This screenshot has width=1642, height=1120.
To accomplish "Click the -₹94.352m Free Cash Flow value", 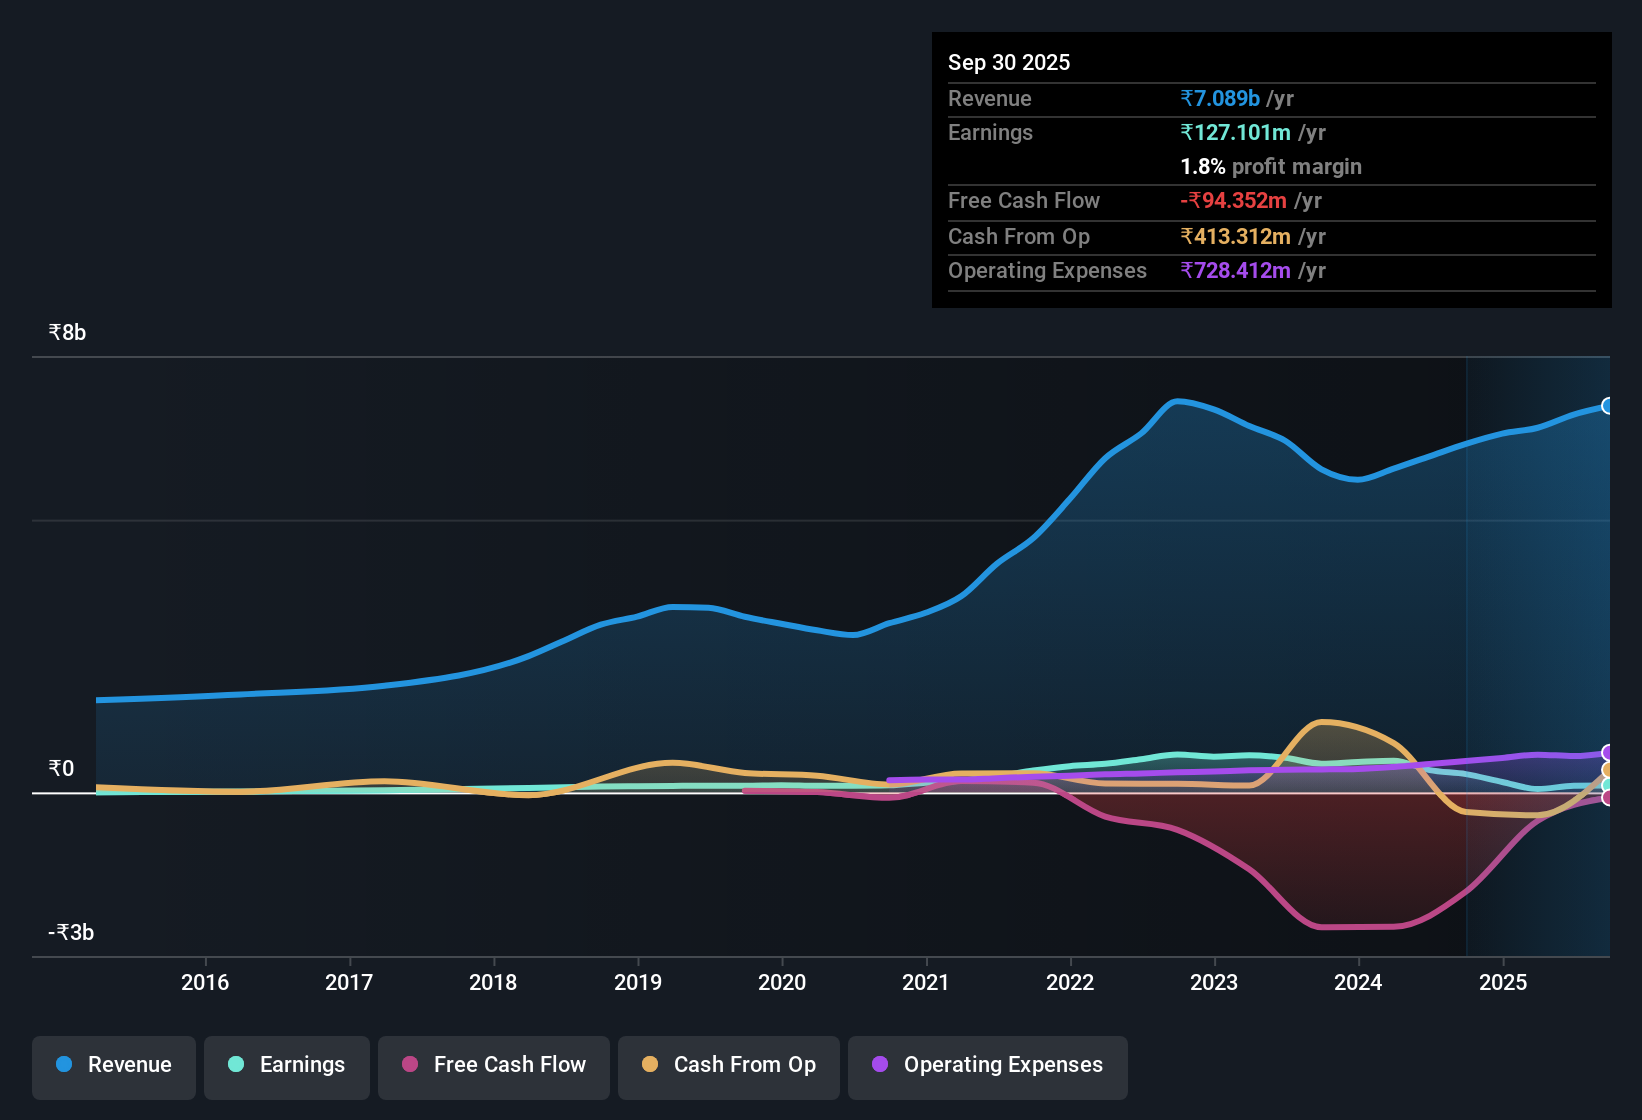I will tap(1234, 200).
